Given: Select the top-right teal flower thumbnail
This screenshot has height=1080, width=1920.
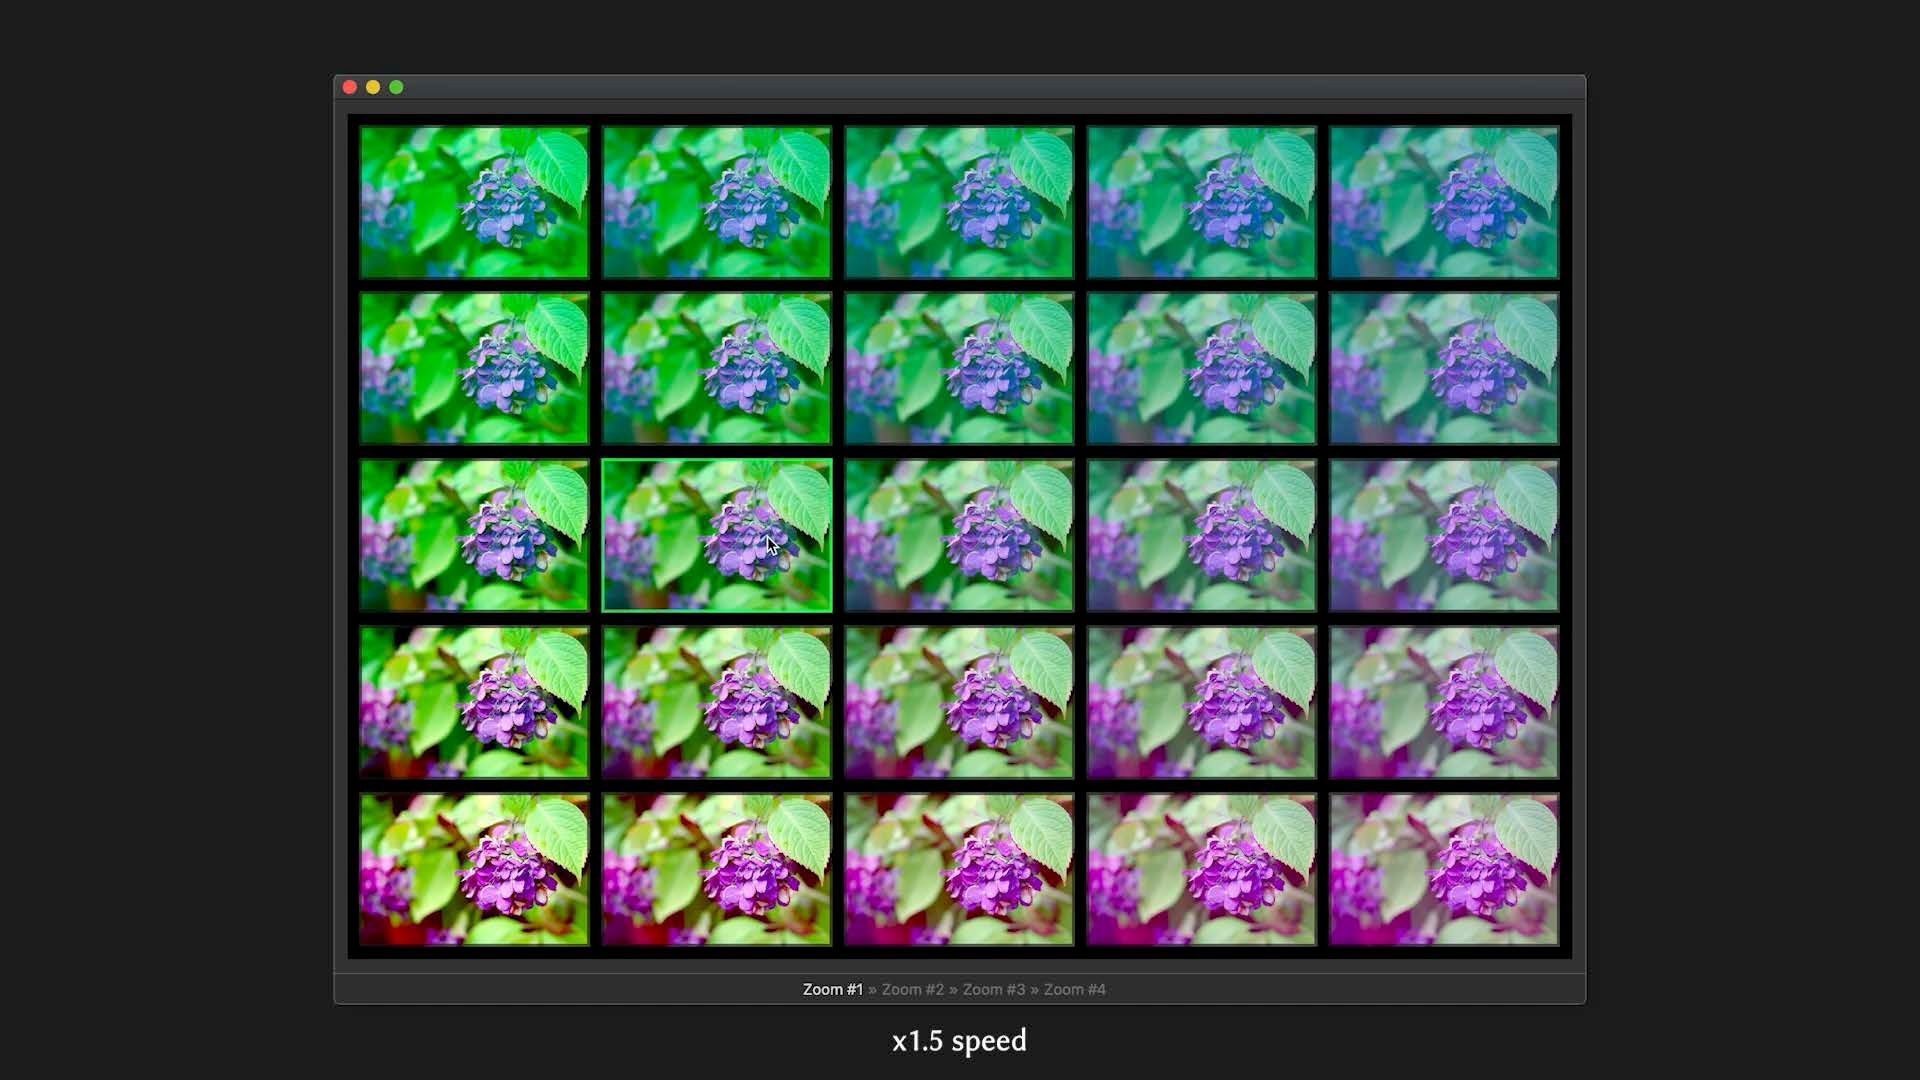Looking at the screenshot, I should click(1443, 201).
